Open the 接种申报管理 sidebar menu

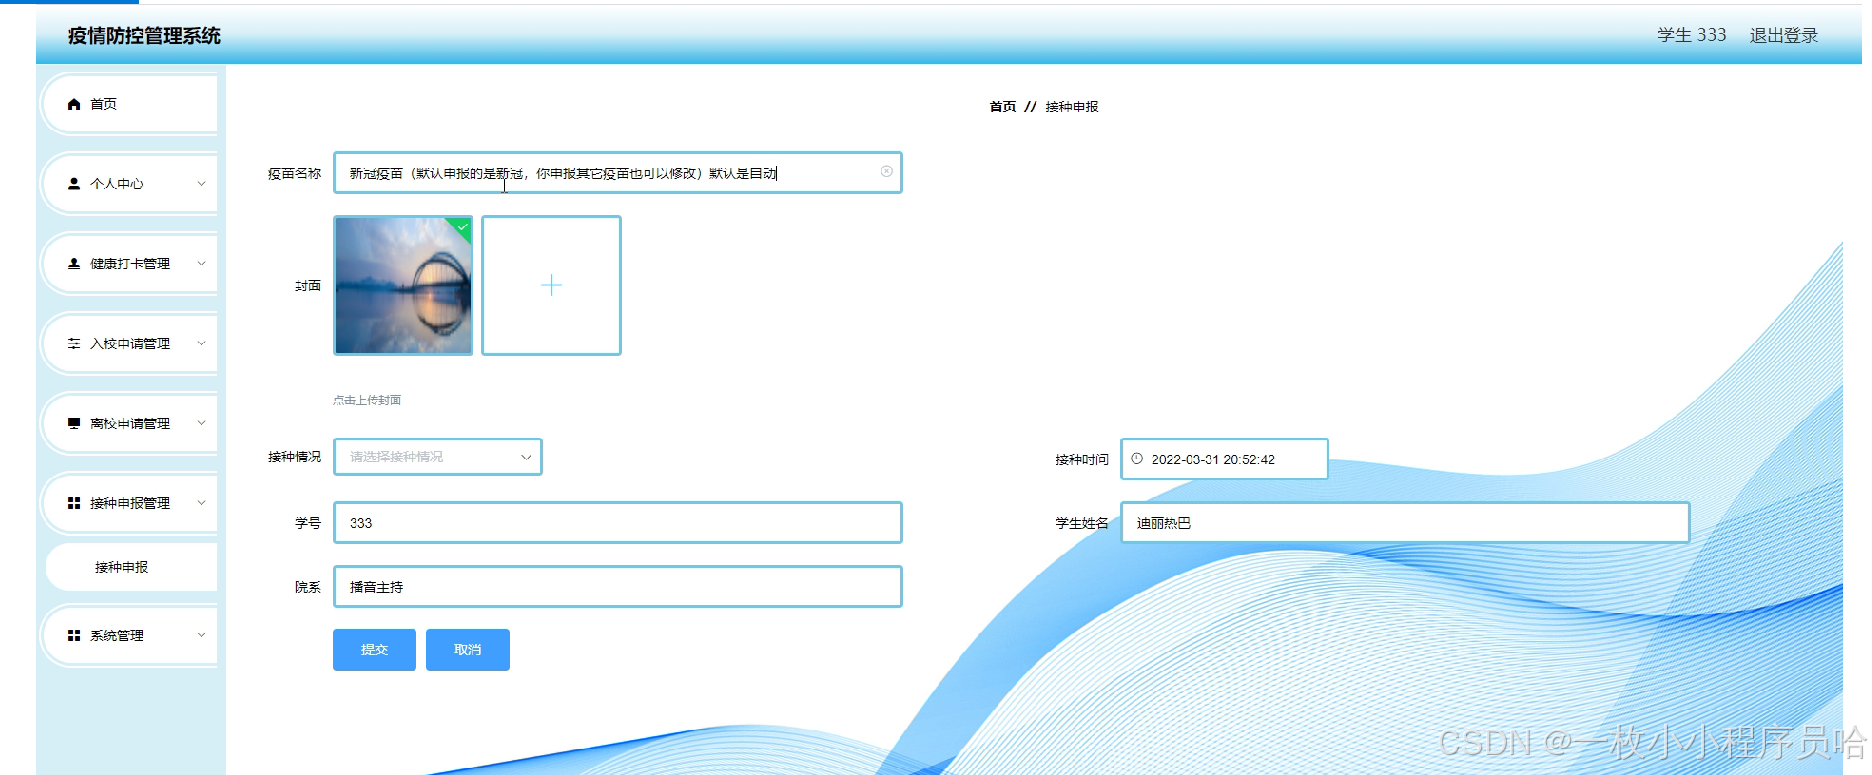coord(131,503)
